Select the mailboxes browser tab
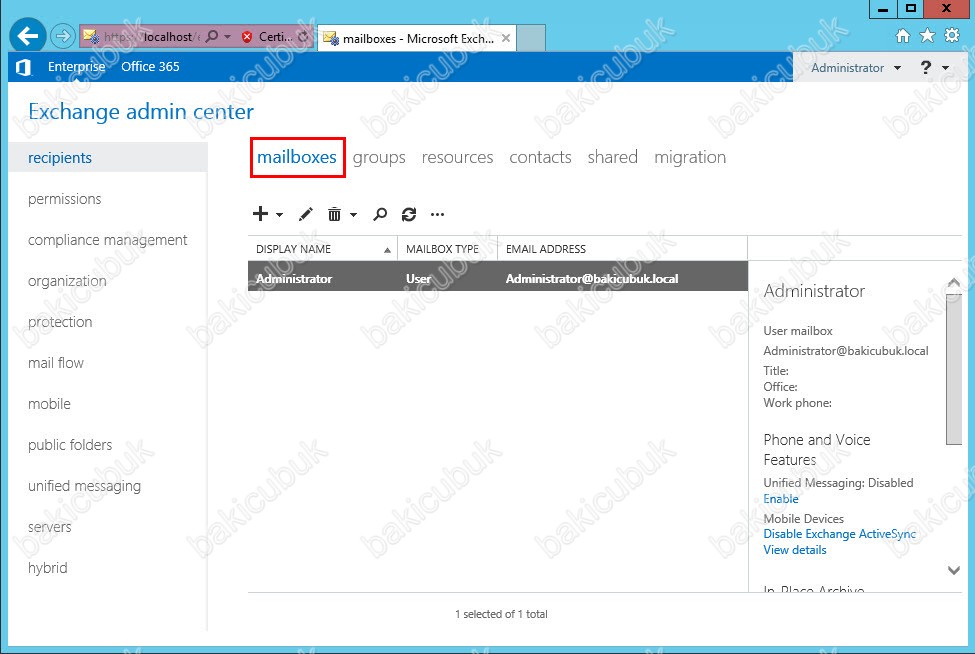This screenshot has height=654, width=975. (417, 39)
